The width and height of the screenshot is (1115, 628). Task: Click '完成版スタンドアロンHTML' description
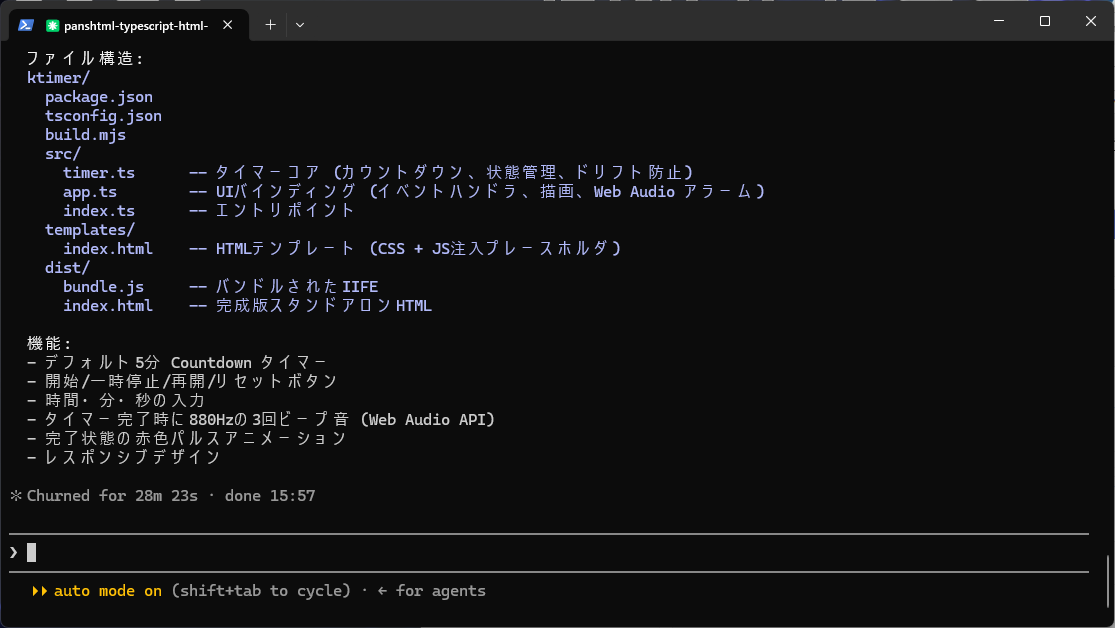pyautogui.click(x=324, y=306)
